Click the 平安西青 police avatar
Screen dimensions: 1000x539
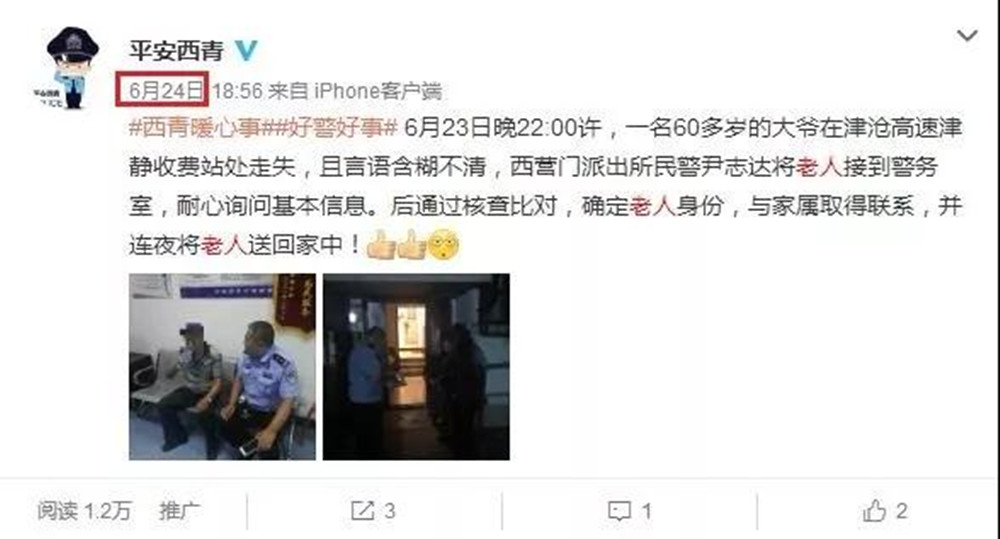(69, 67)
